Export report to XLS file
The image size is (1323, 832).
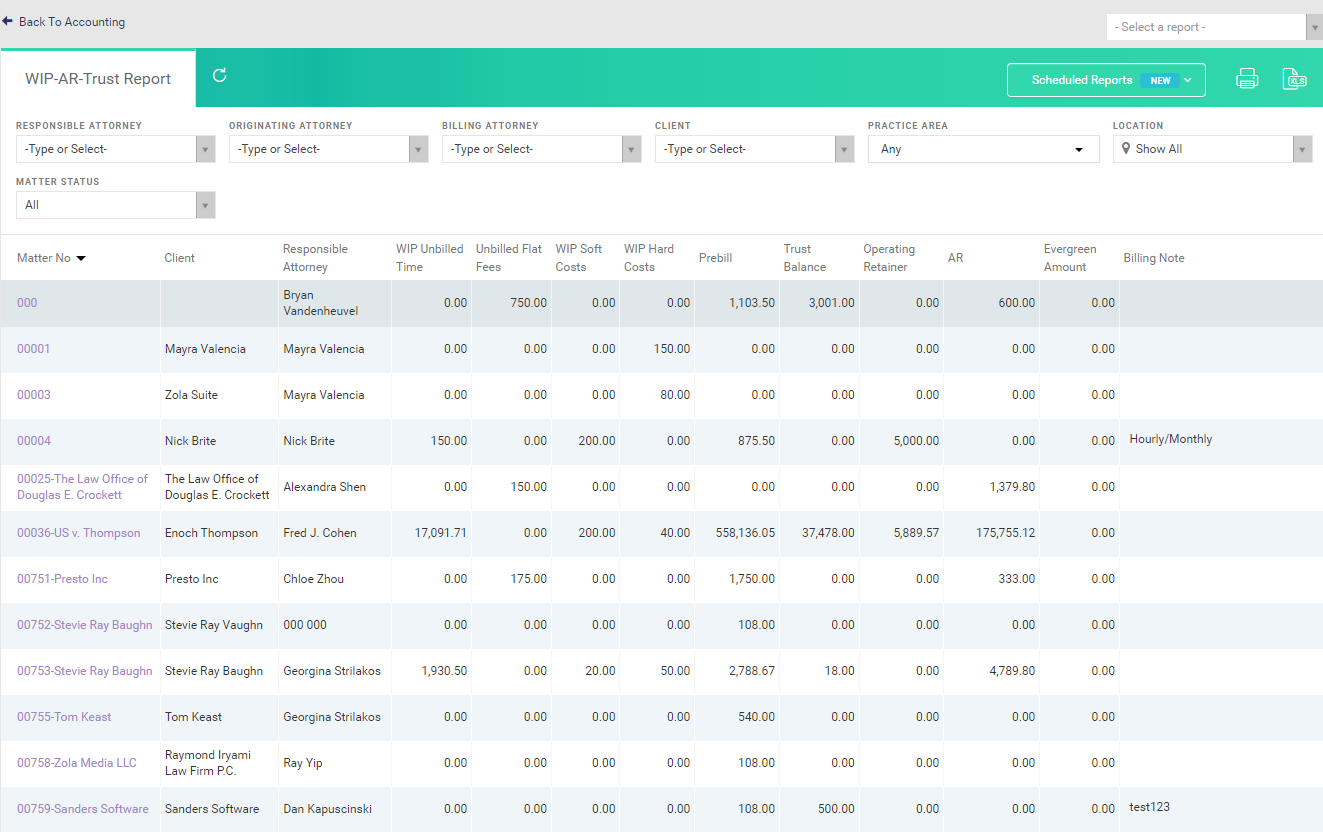pos(1295,79)
